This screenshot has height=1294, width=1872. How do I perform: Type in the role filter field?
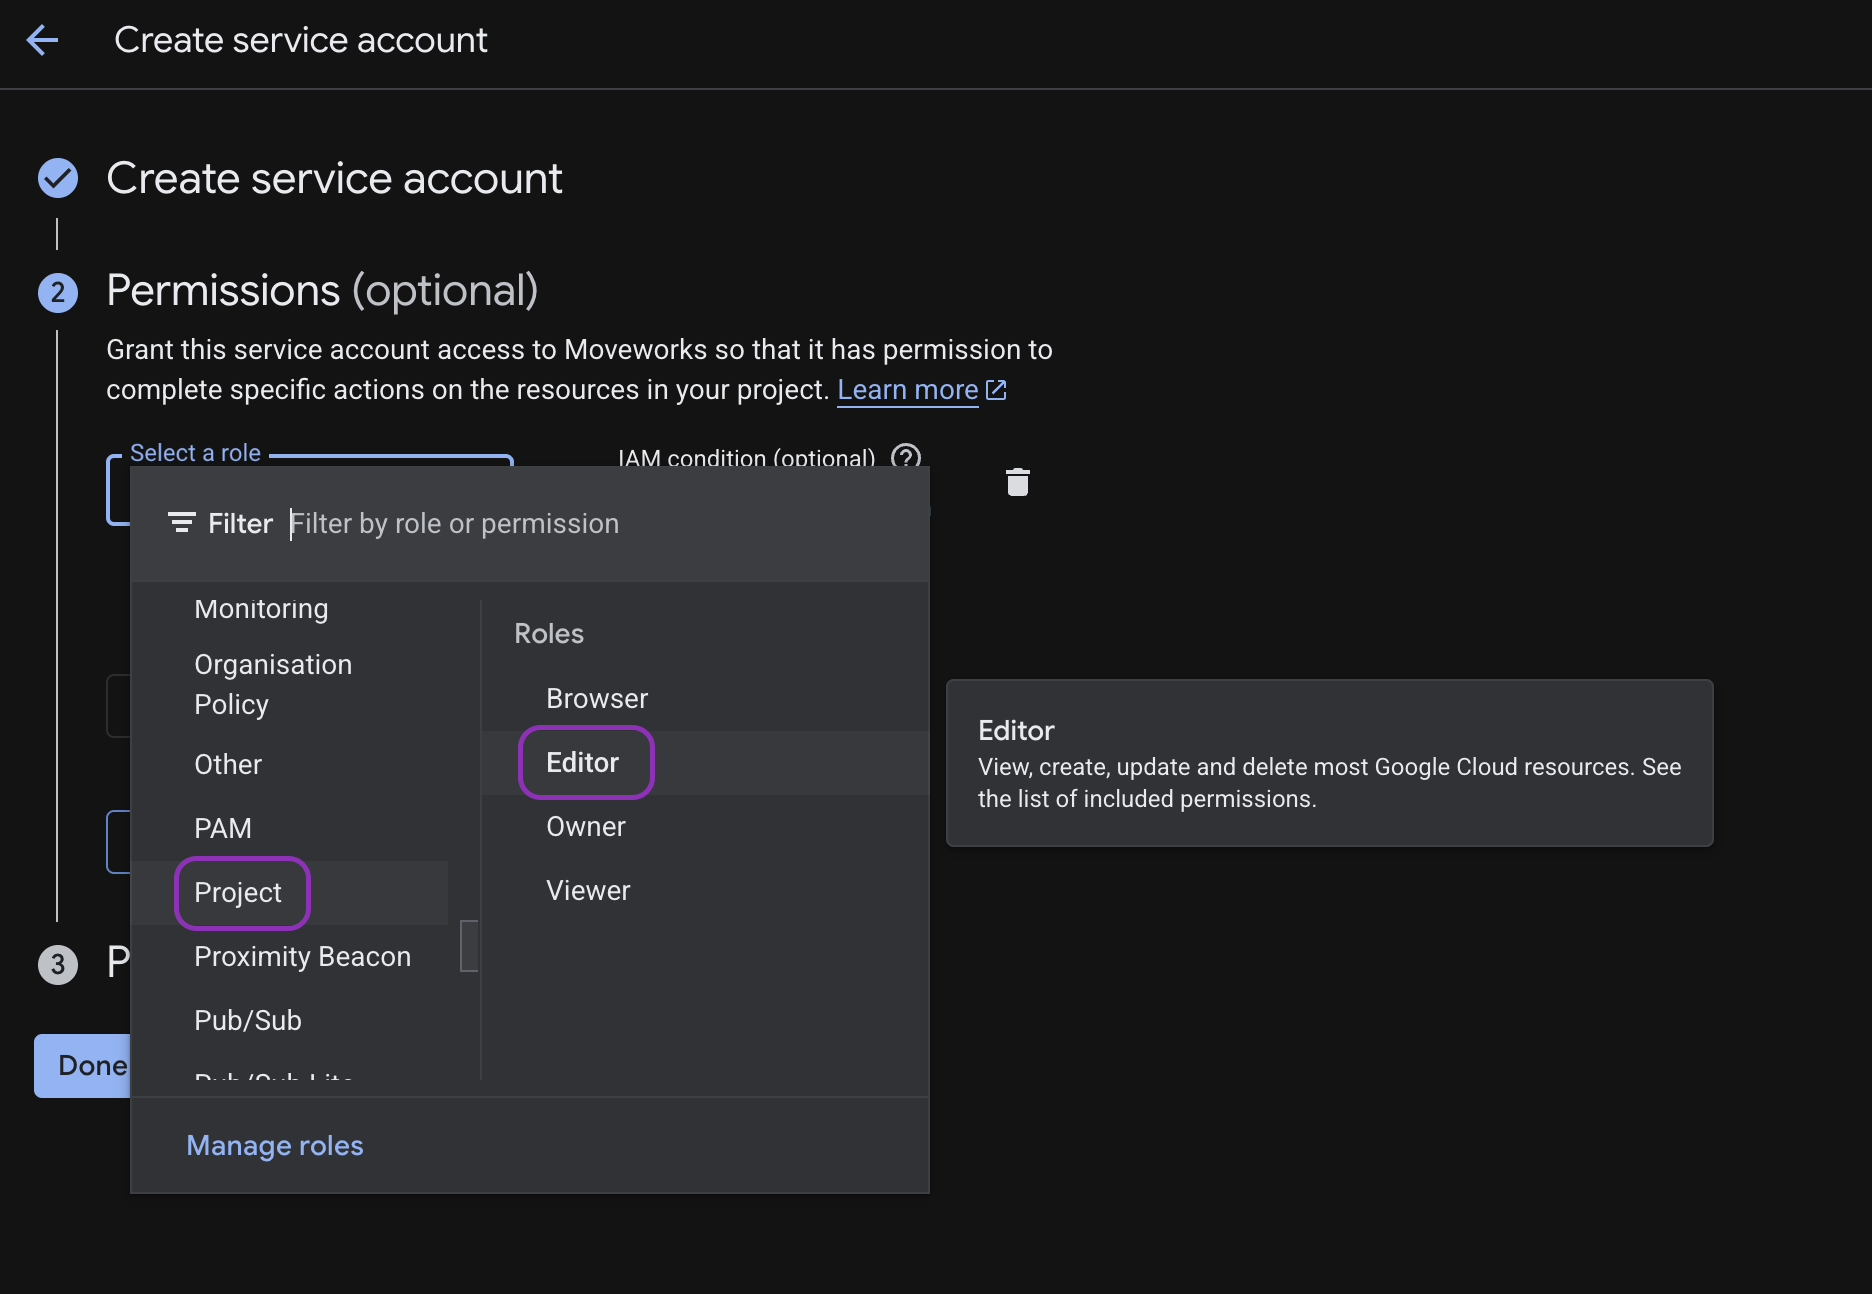tap(600, 524)
